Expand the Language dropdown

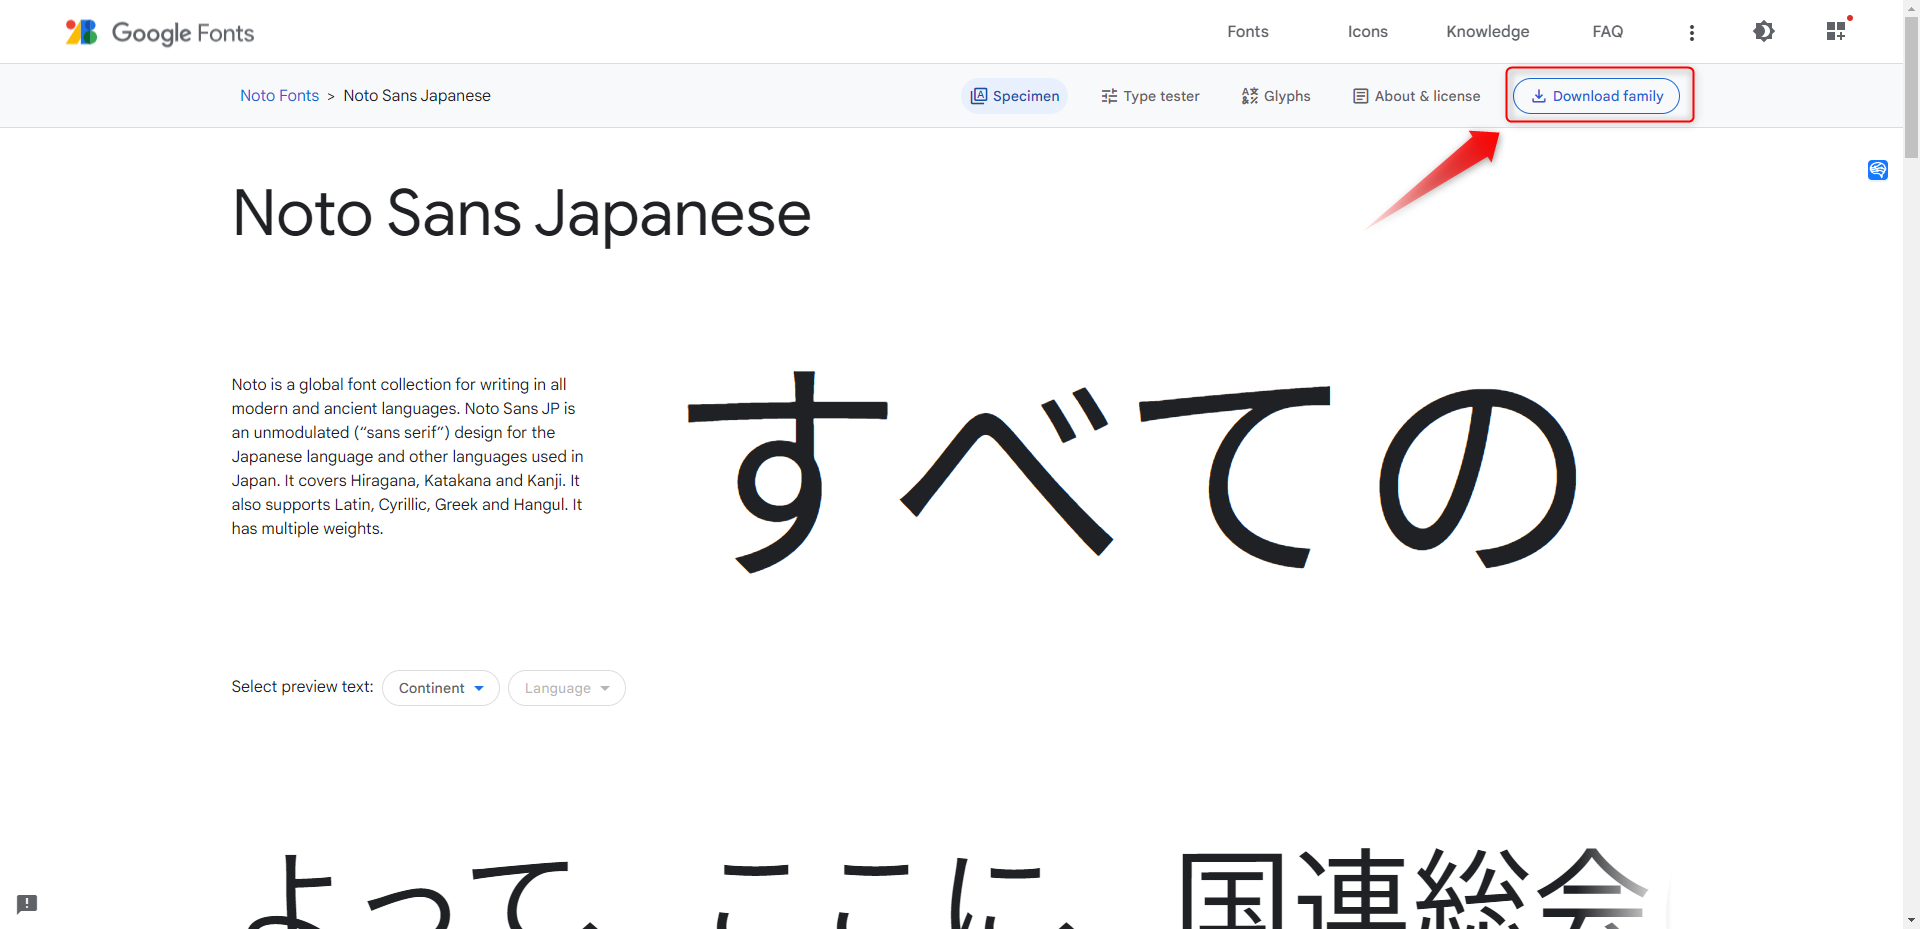pyautogui.click(x=567, y=688)
